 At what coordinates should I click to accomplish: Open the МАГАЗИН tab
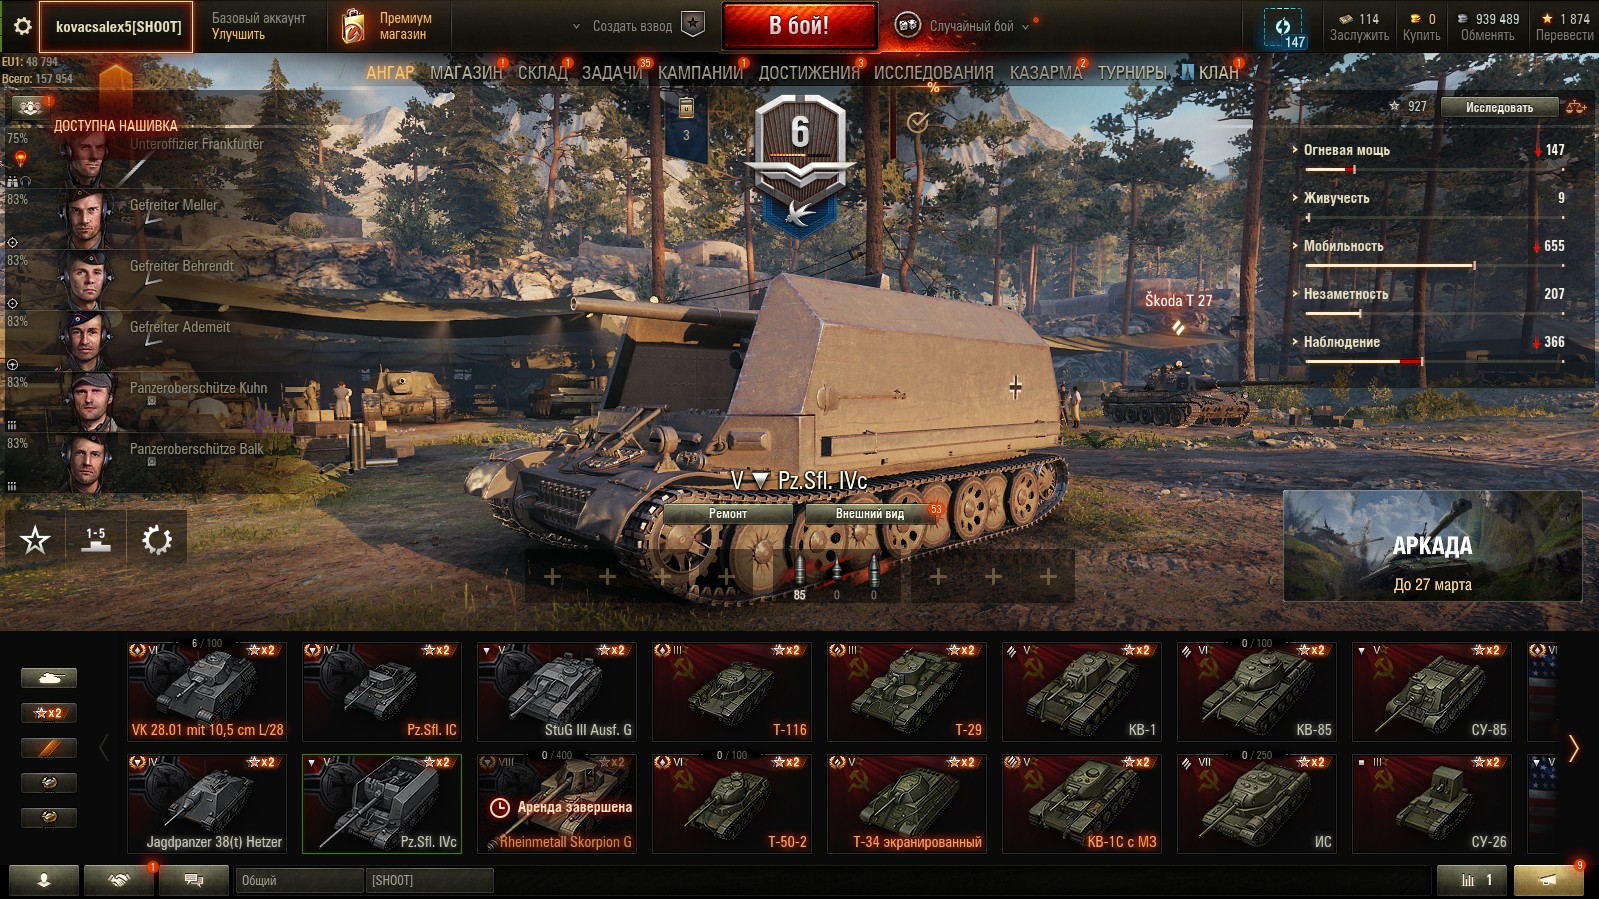click(x=466, y=72)
